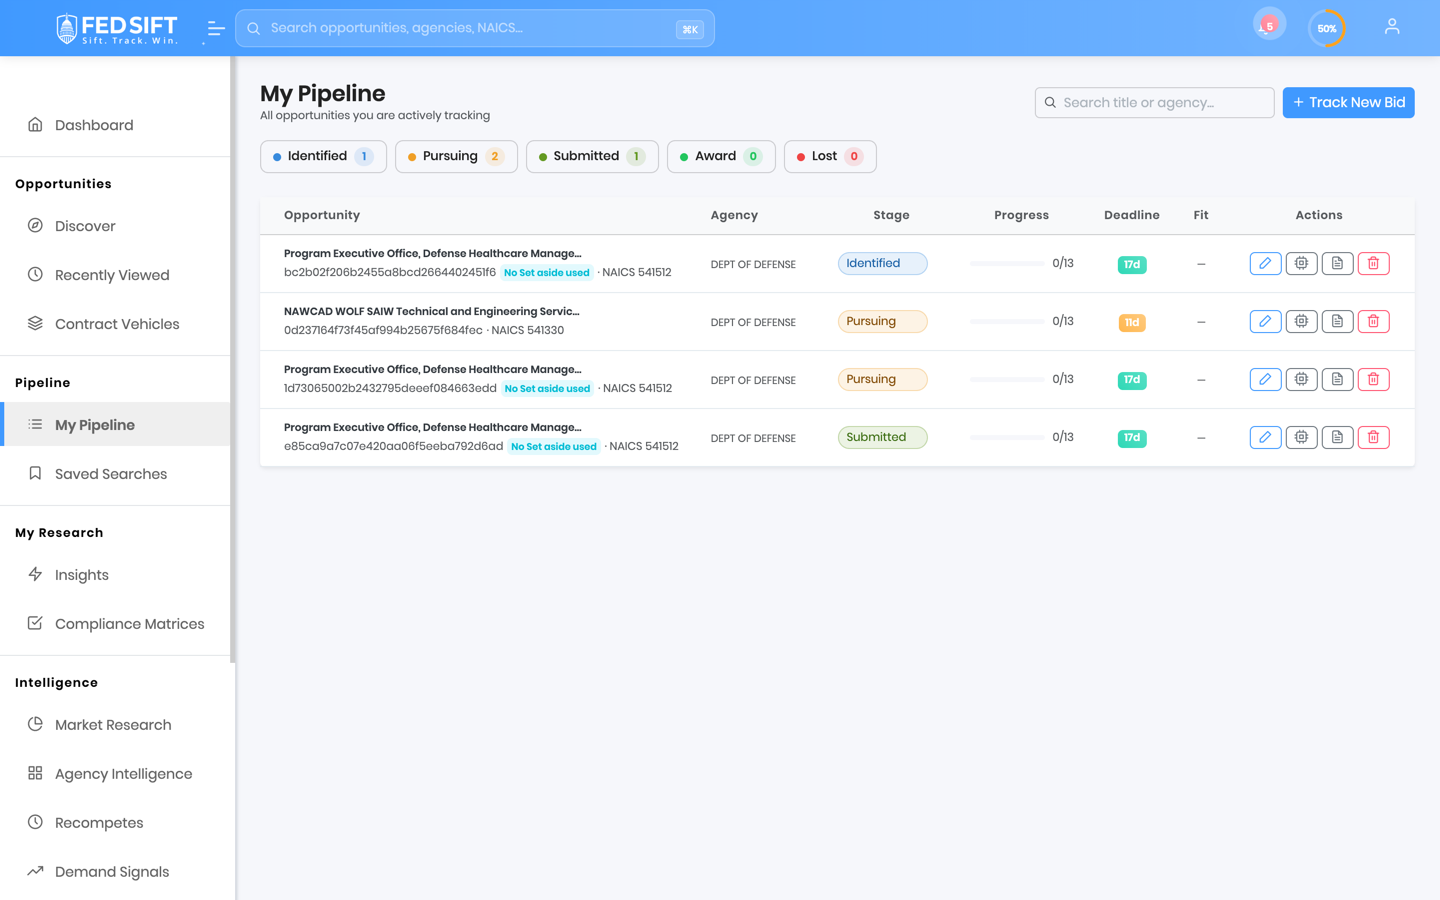Open notifications bell with badge
Image resolution: width=1440 pixels, height=900 pixels.
click(1269, 25)
